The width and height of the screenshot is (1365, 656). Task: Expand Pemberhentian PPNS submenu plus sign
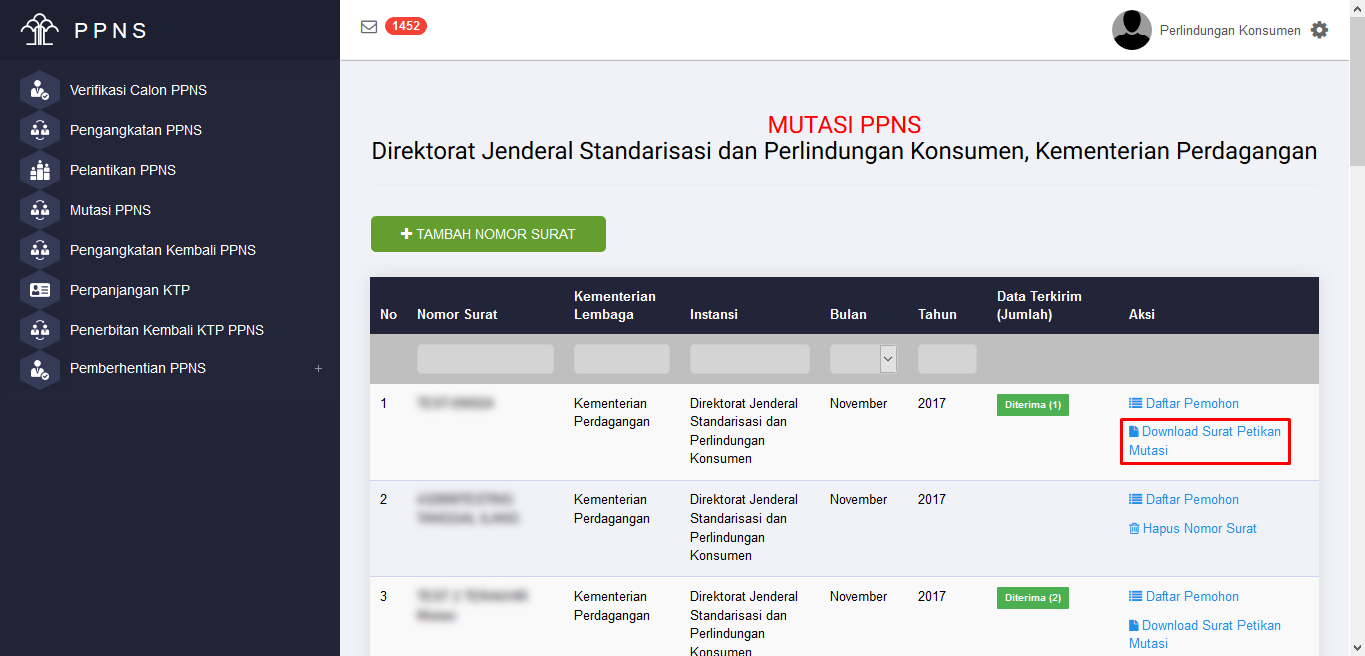pyautogui.click(x=318, y=369)
